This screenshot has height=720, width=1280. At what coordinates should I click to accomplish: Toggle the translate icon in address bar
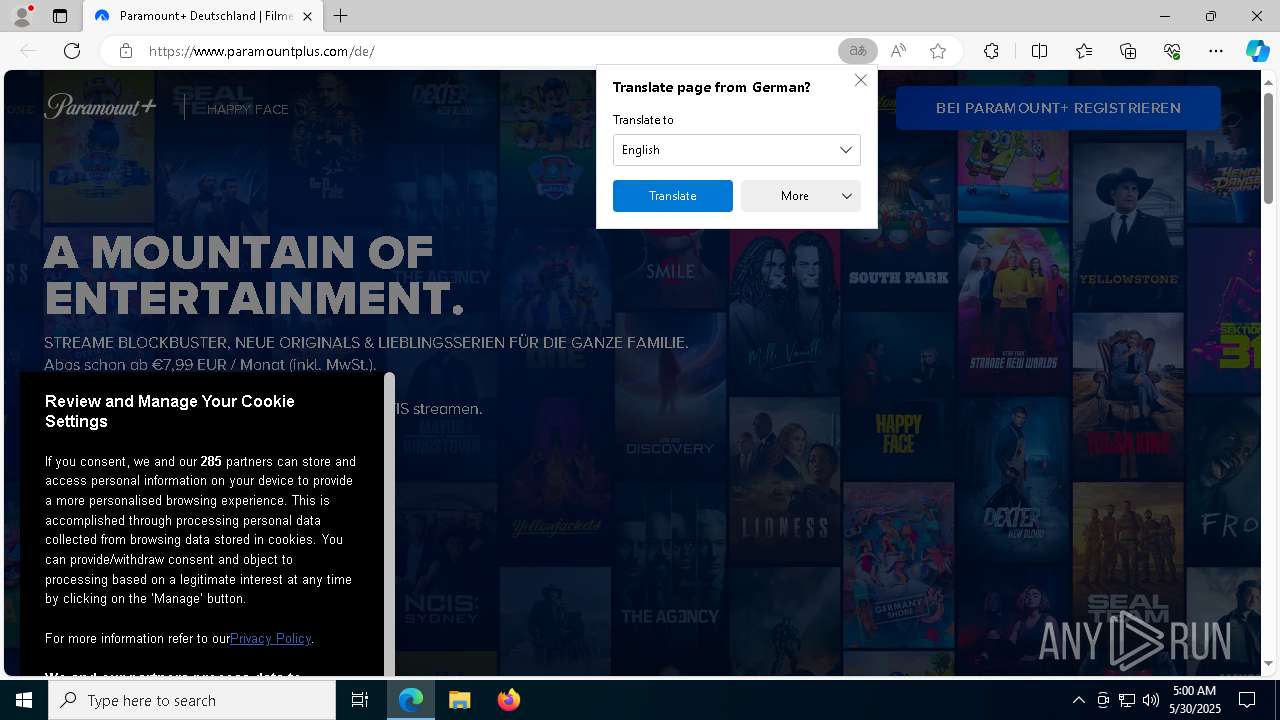coord(857,51)
